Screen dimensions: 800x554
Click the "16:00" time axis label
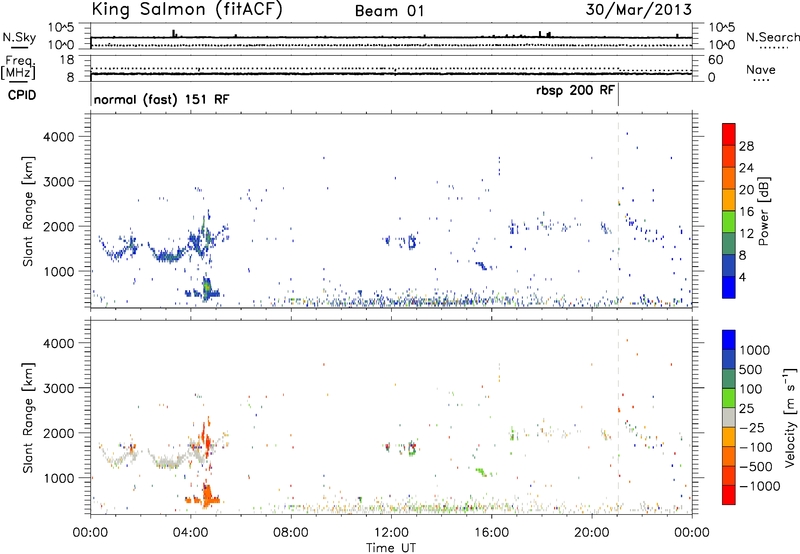tap(491, 533)
